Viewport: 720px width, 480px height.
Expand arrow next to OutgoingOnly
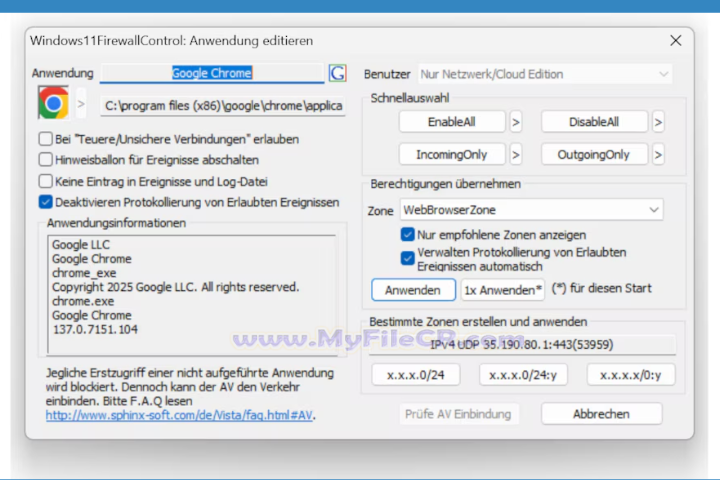658,155
